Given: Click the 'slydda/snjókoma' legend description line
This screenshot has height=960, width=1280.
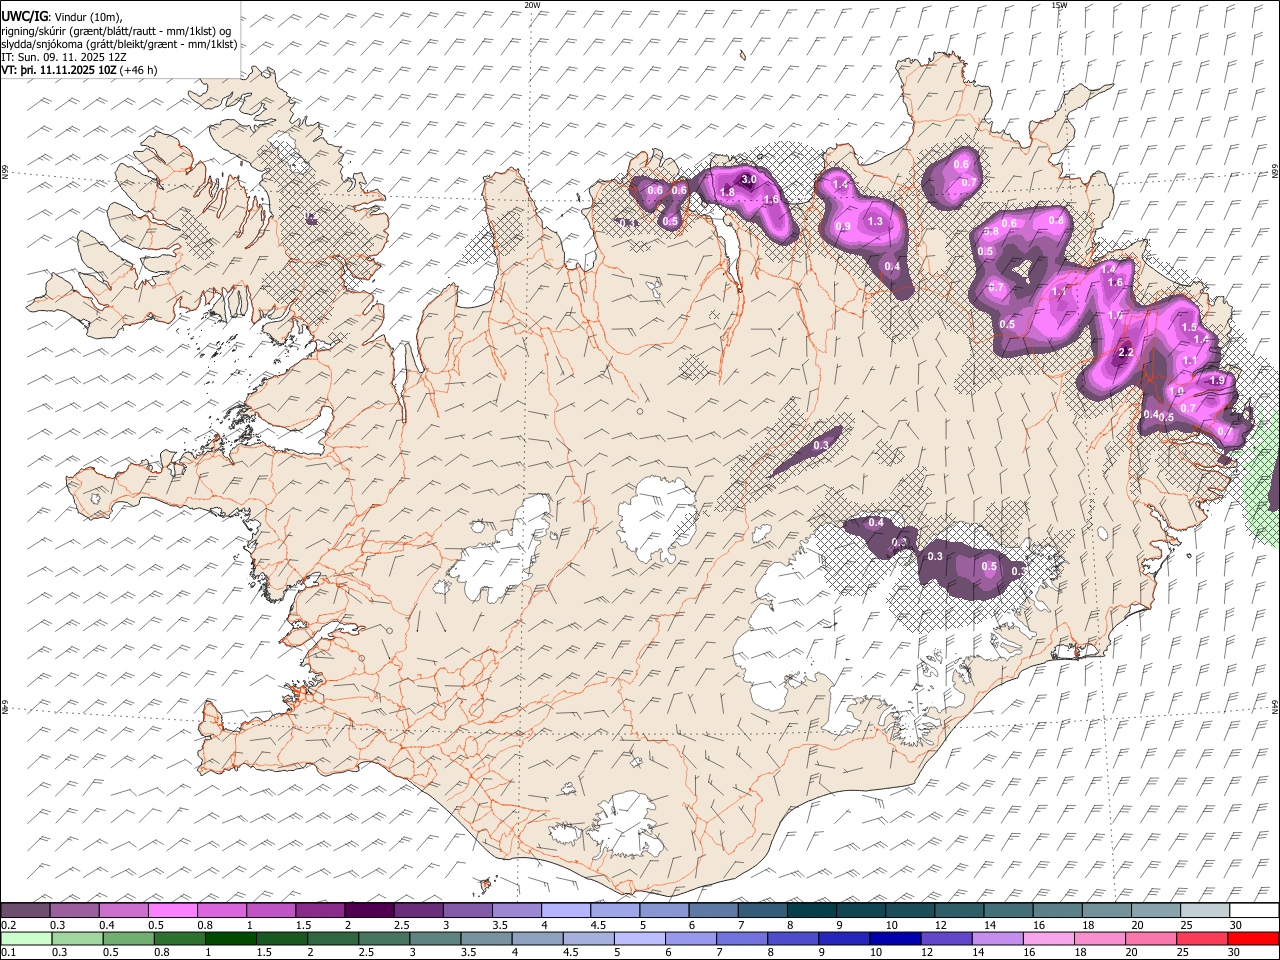Looking at the screenshot, I should click(119, 44).
